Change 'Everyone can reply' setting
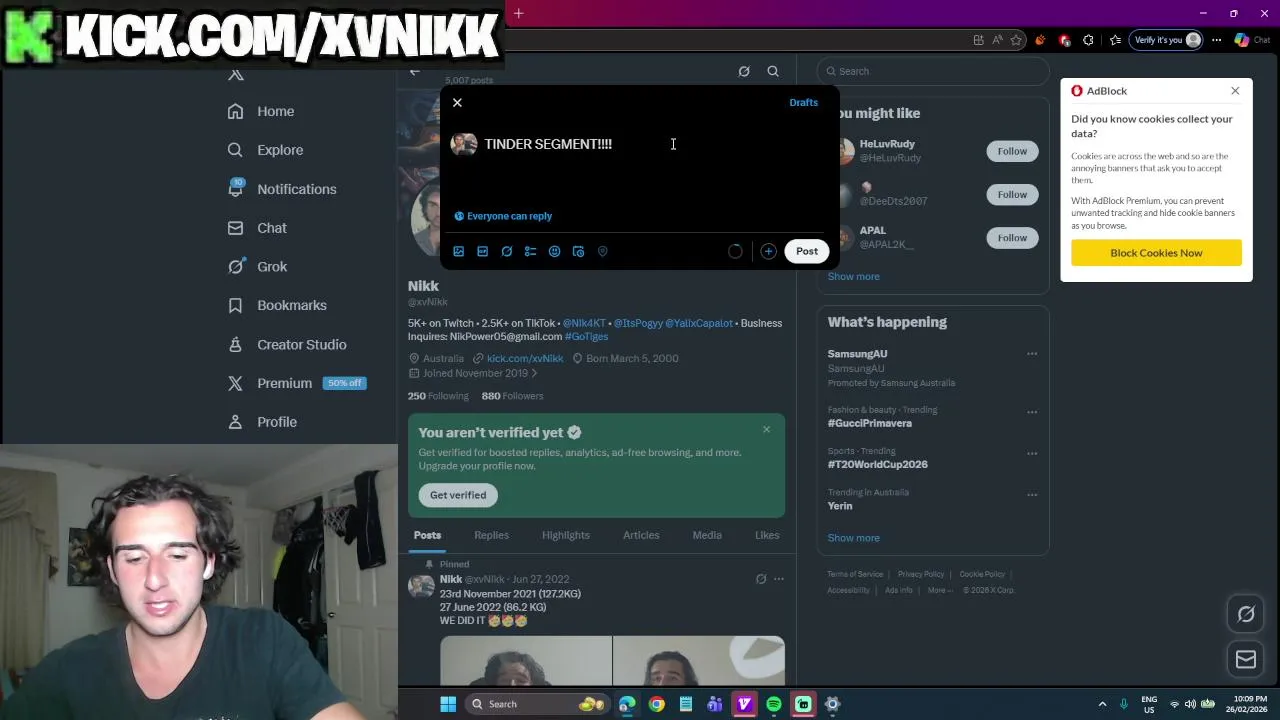Viewport: 1280px width, 720px height. tap(503, 216)
